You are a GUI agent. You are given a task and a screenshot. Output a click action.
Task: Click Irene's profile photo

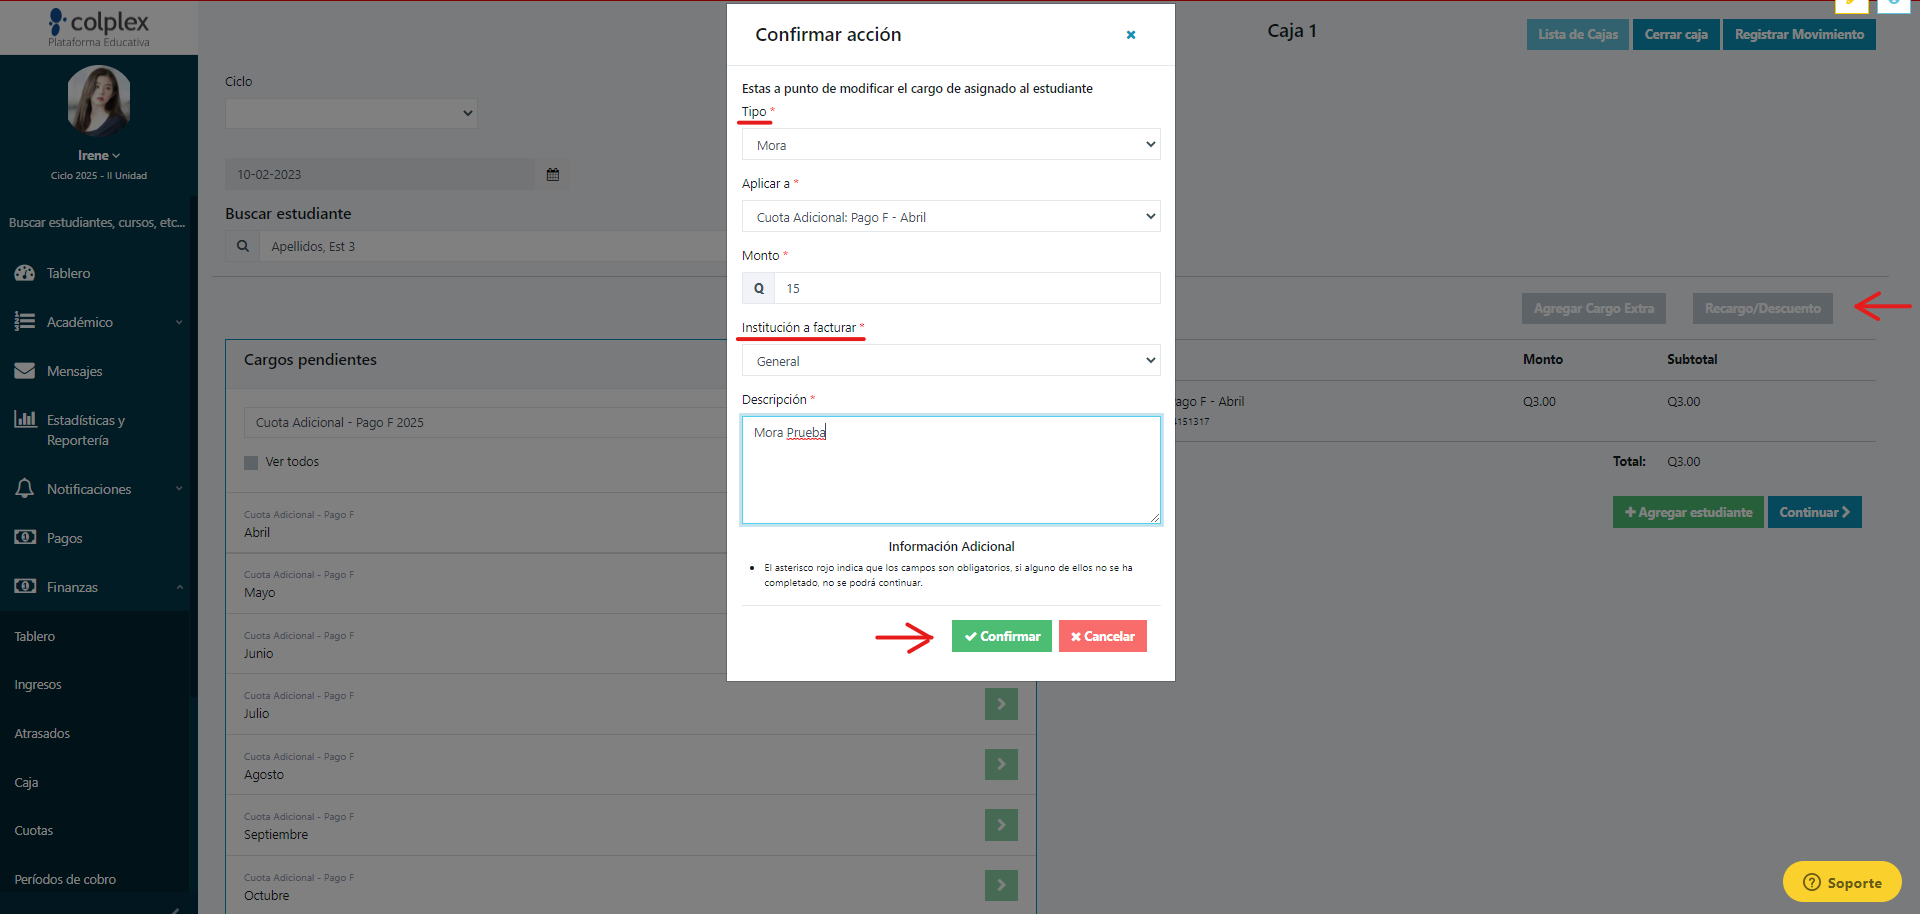tap(98, 100)
